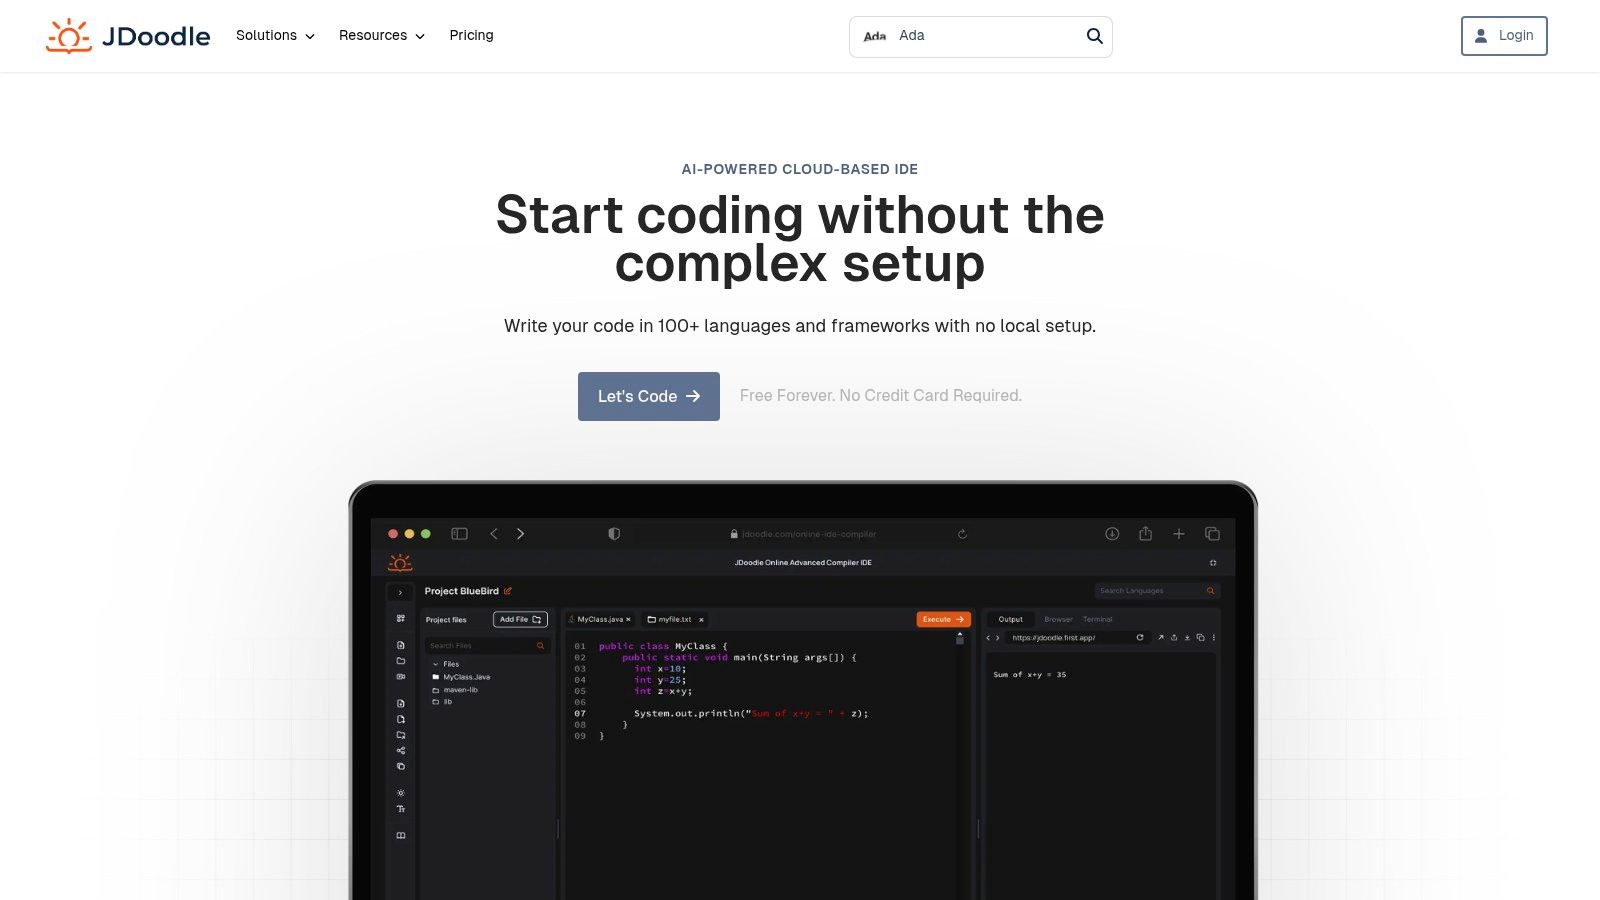Click the IDE laptop preview image
The height and width of the screenshot is (900, 1600).
803,691
